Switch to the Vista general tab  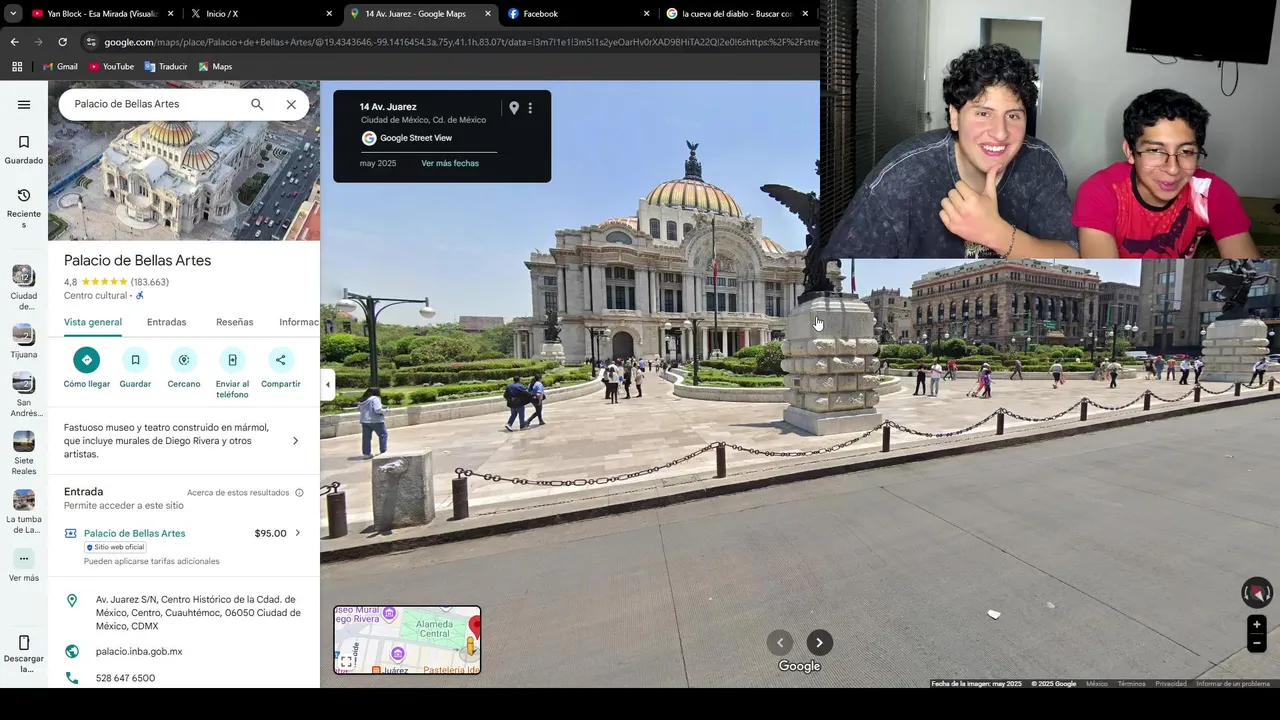(93, 322)
